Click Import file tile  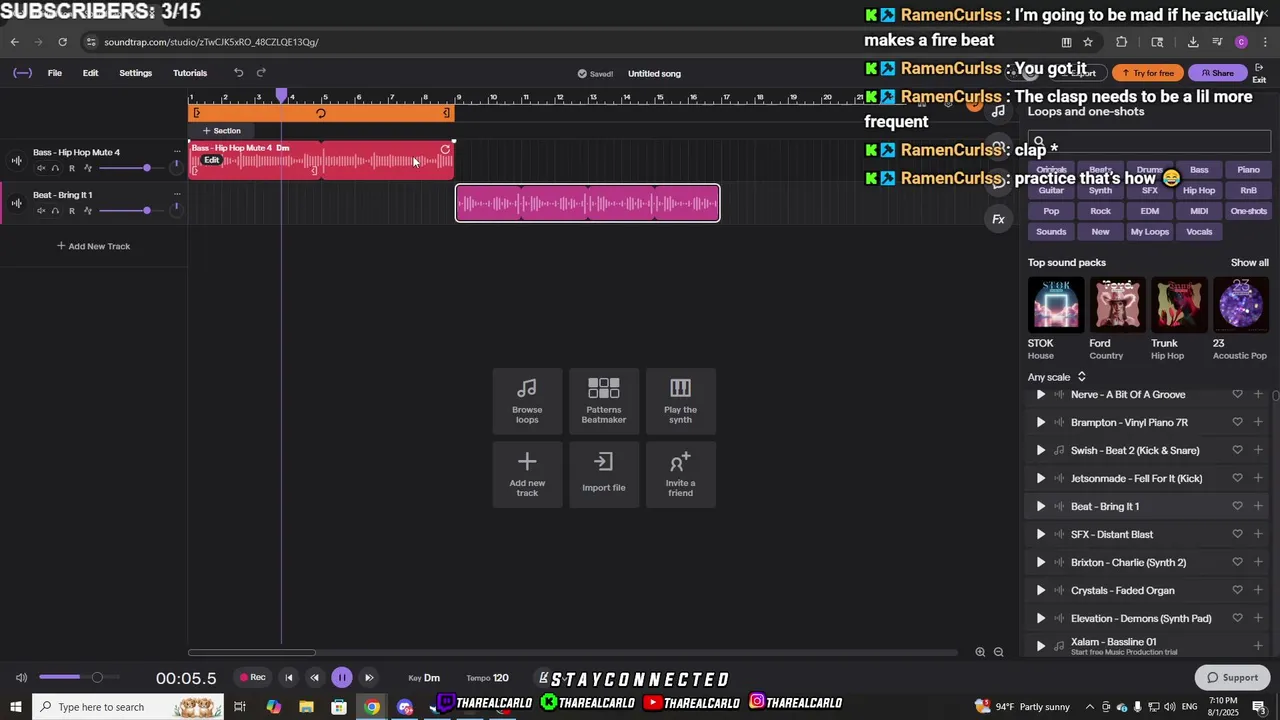click(604, 475)
